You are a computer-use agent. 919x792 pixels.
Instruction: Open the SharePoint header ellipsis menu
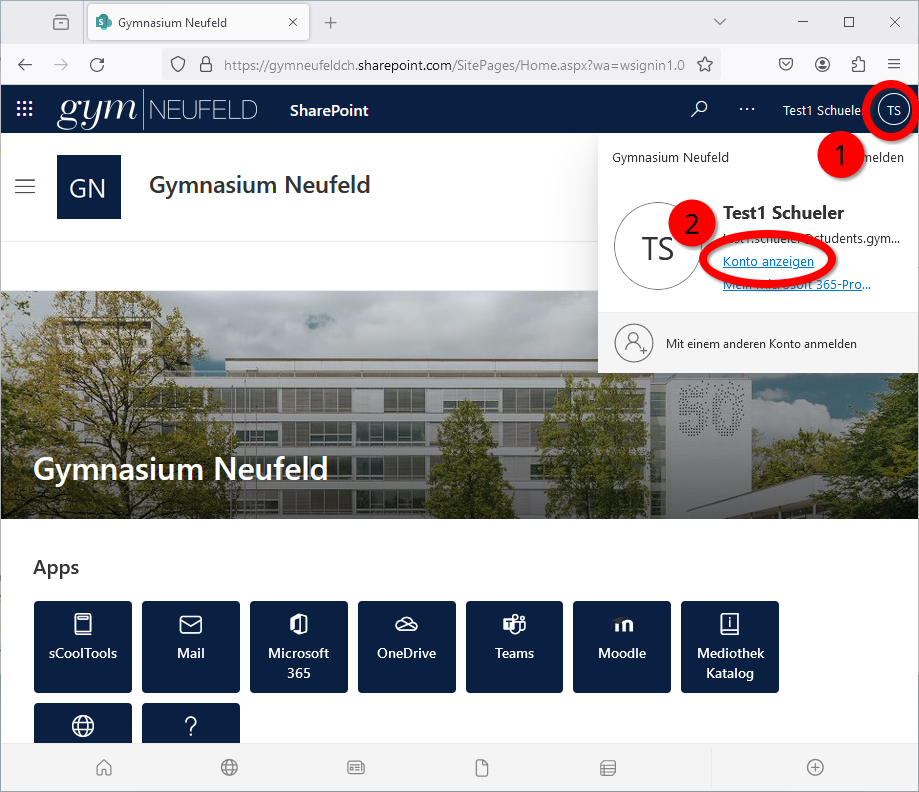[x=746, y=110]
